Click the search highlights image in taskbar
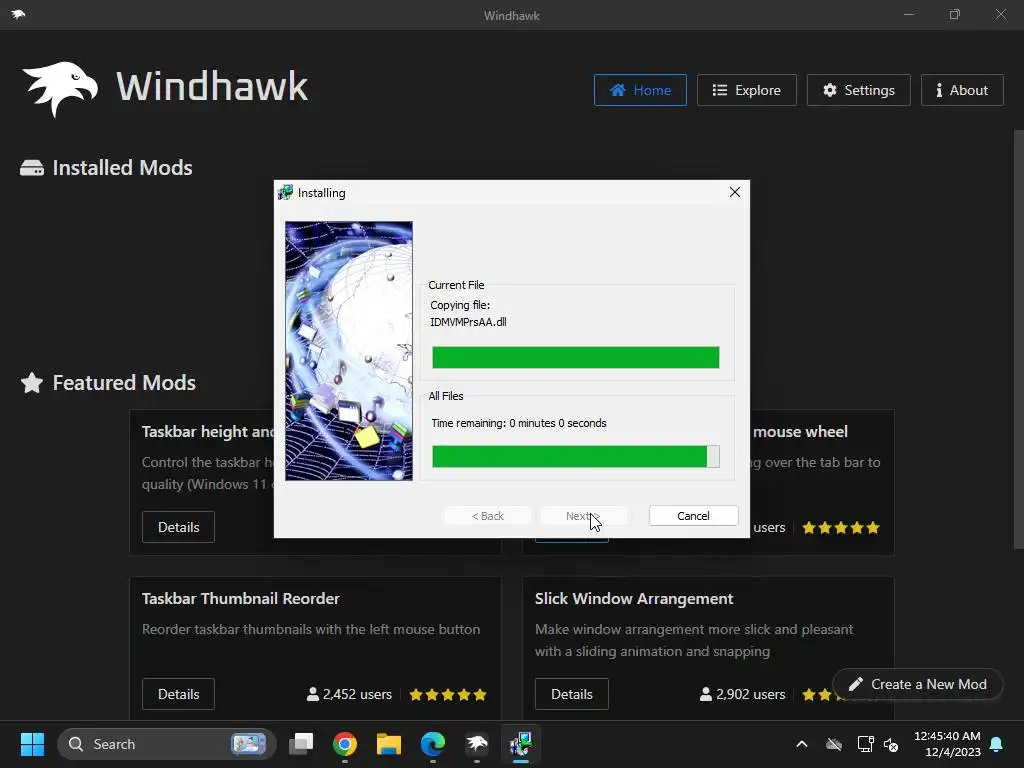 click(x=249, y=744)
